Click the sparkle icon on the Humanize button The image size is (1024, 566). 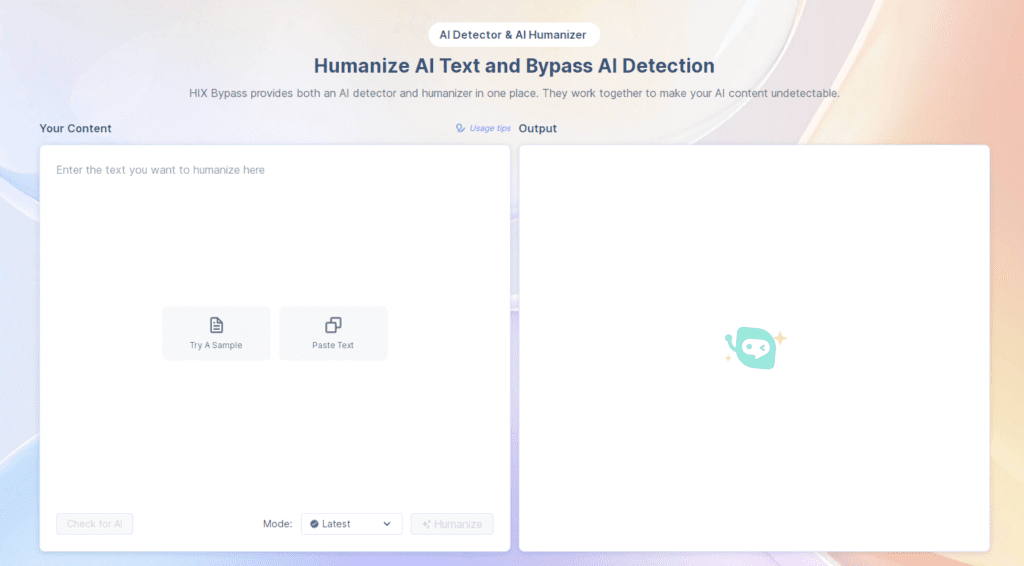point(426,524)
